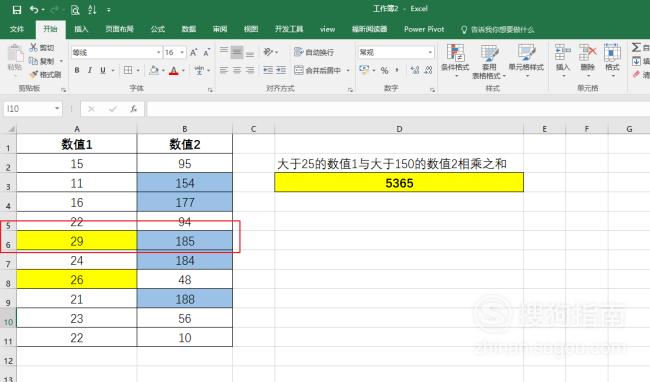Toggle Center horizontal alignment

(237, 70)
